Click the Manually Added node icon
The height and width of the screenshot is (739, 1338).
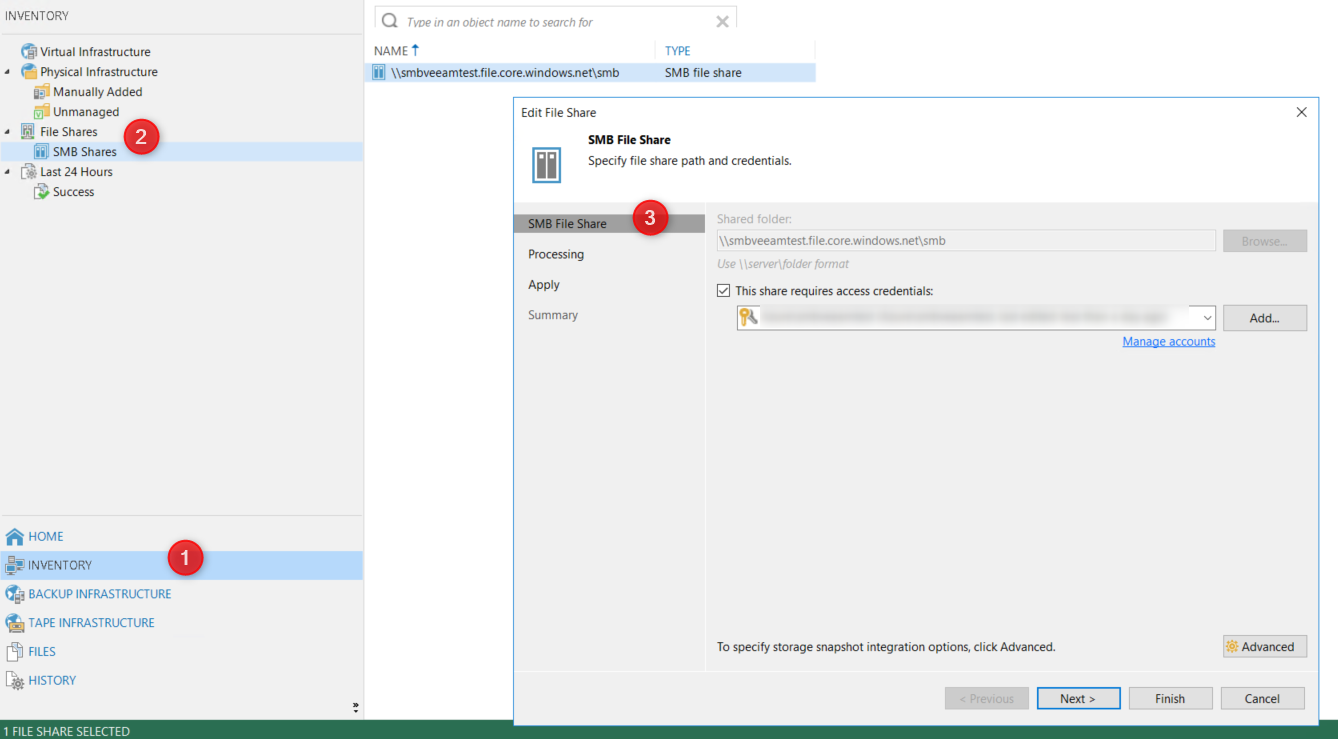point(41,92)
